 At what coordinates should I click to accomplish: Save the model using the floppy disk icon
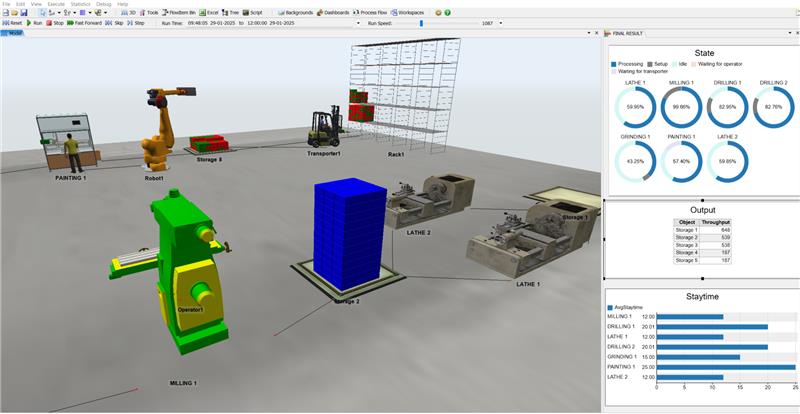coord(23,12)
